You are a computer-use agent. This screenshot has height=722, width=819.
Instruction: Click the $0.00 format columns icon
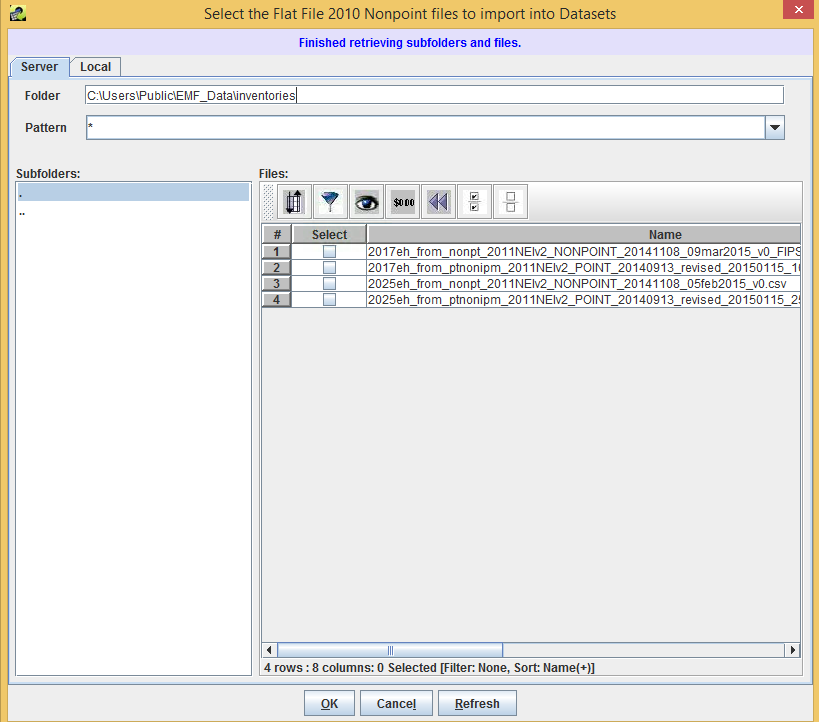pos(402,201)
